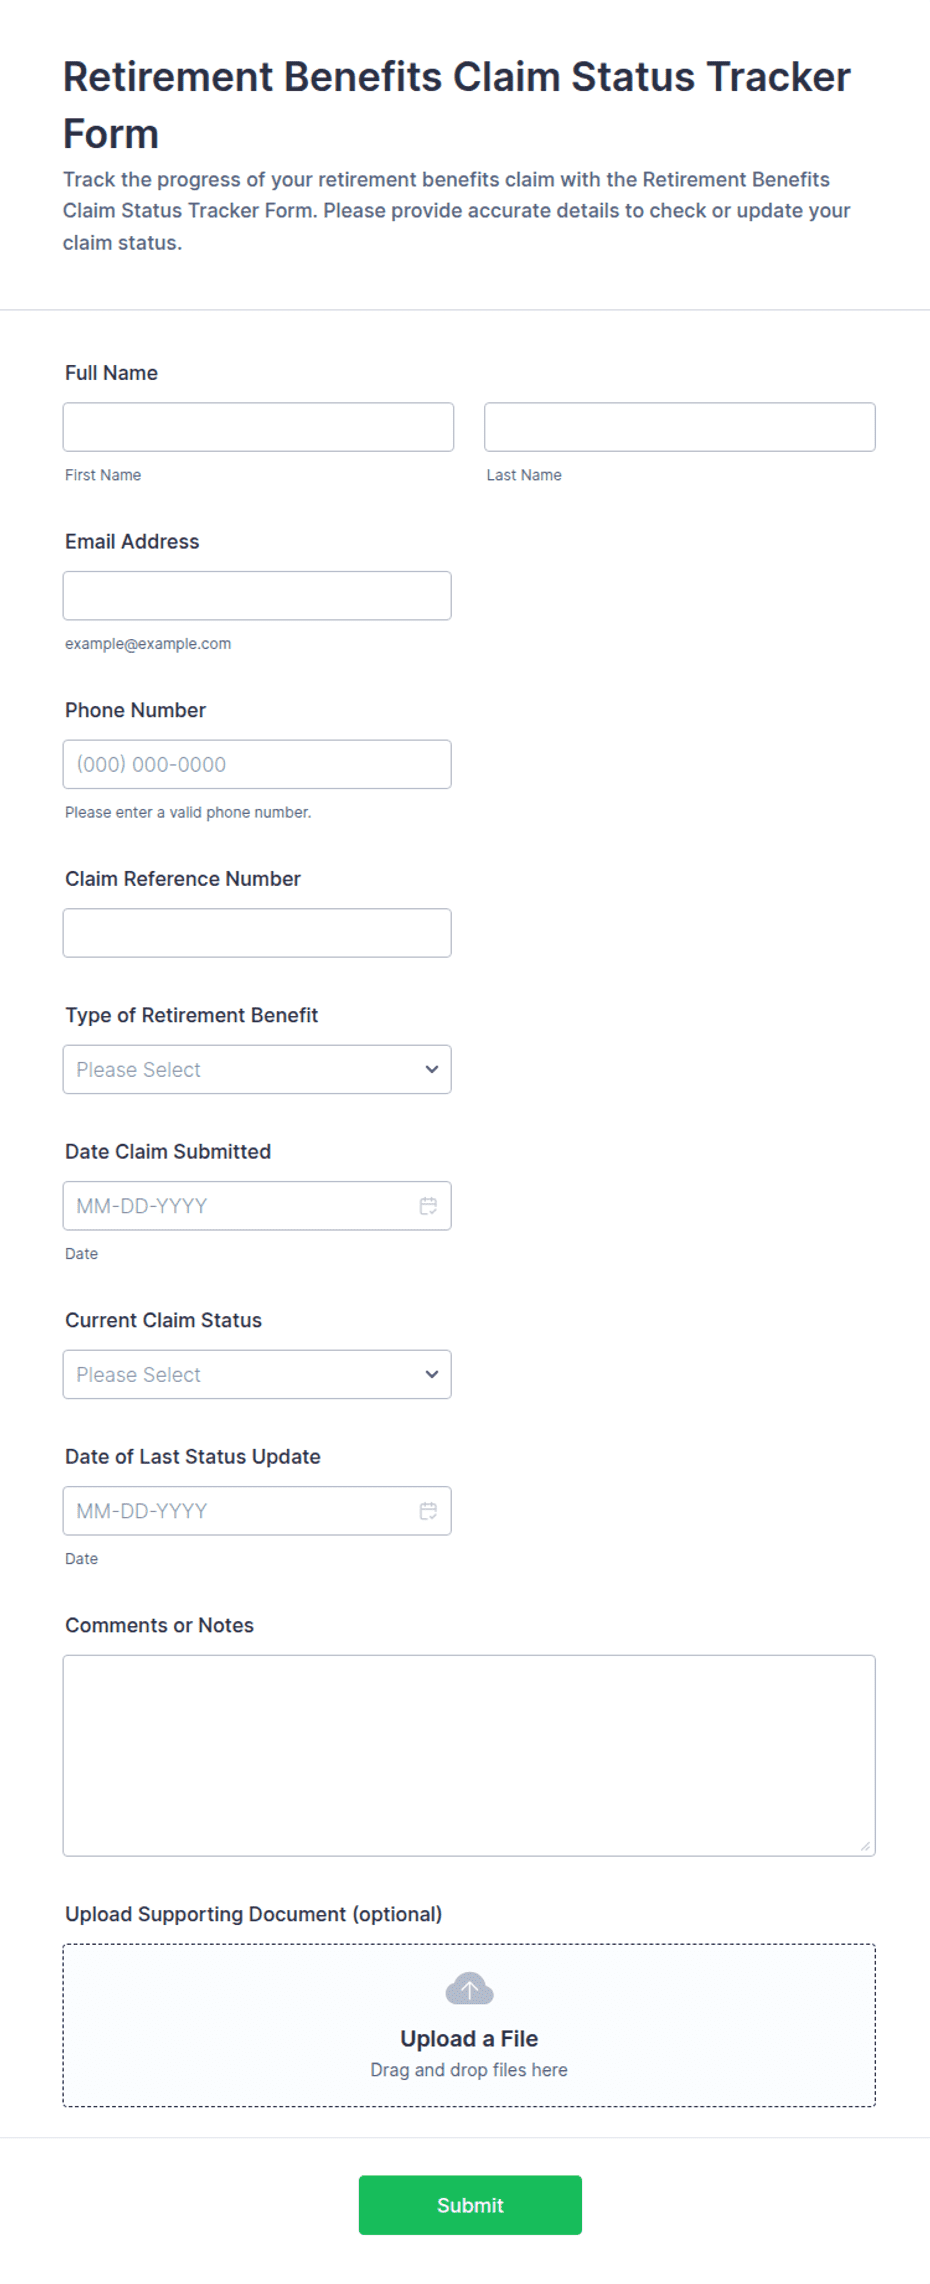Click the chevron arrow in Type of Retirement Benefit
Viewport: 930px width, 2284px height.
point(432,1069)
